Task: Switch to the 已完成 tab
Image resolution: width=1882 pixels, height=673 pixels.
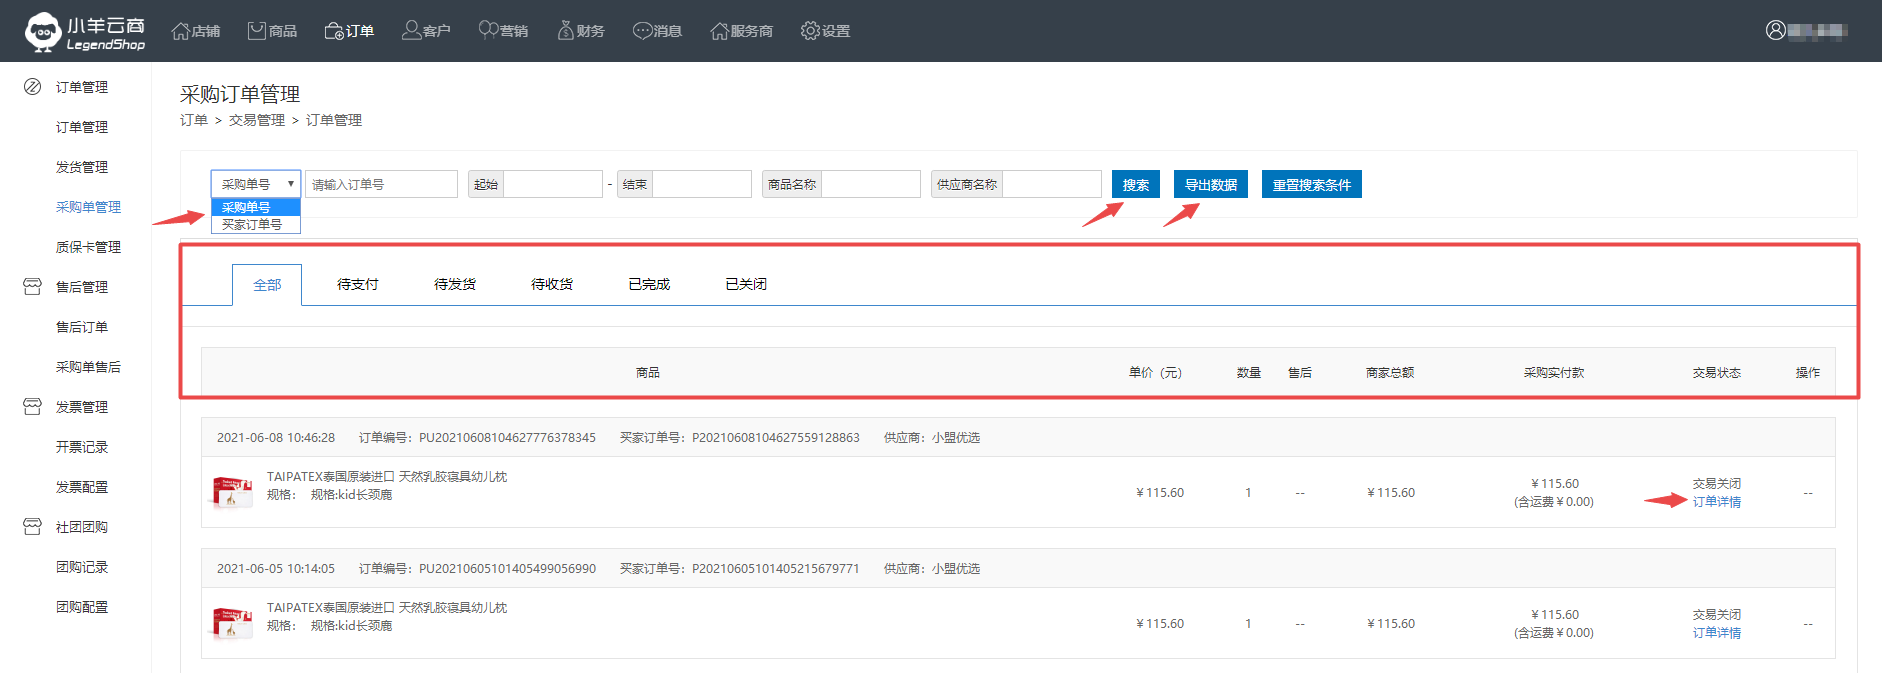Action: click(648, 285)
